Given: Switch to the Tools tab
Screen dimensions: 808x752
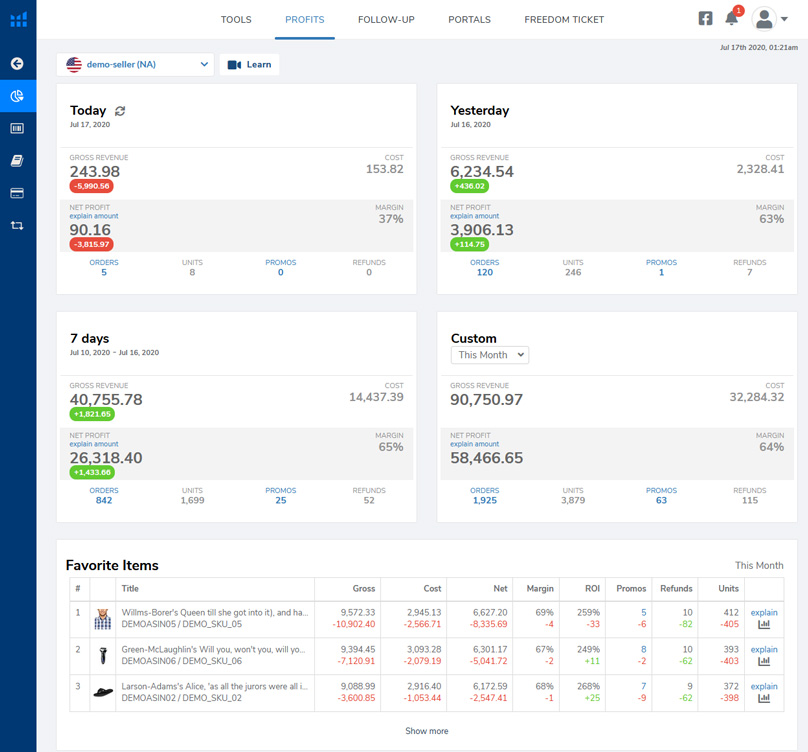Looking at the screenshot, I should [236, 20].
